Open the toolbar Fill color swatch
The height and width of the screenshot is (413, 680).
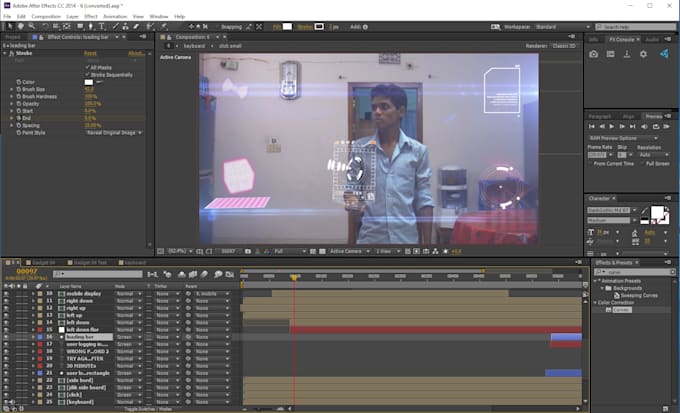287,27
